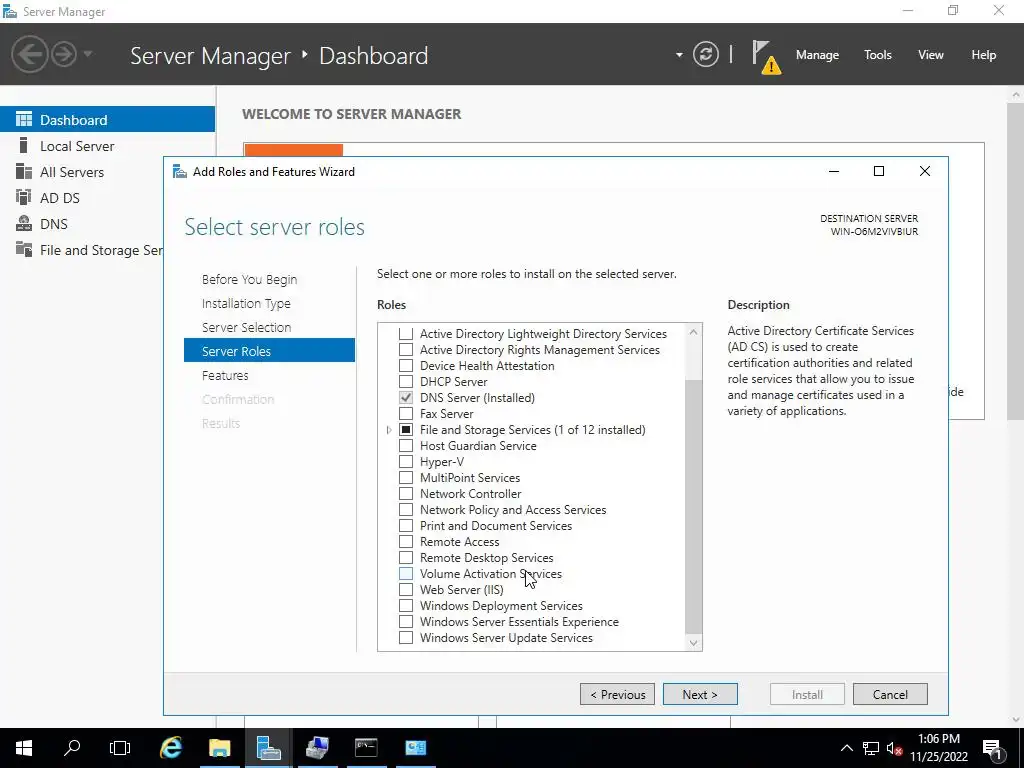
Task: Open Command Prompt taskbar icon
Action: 366,748
